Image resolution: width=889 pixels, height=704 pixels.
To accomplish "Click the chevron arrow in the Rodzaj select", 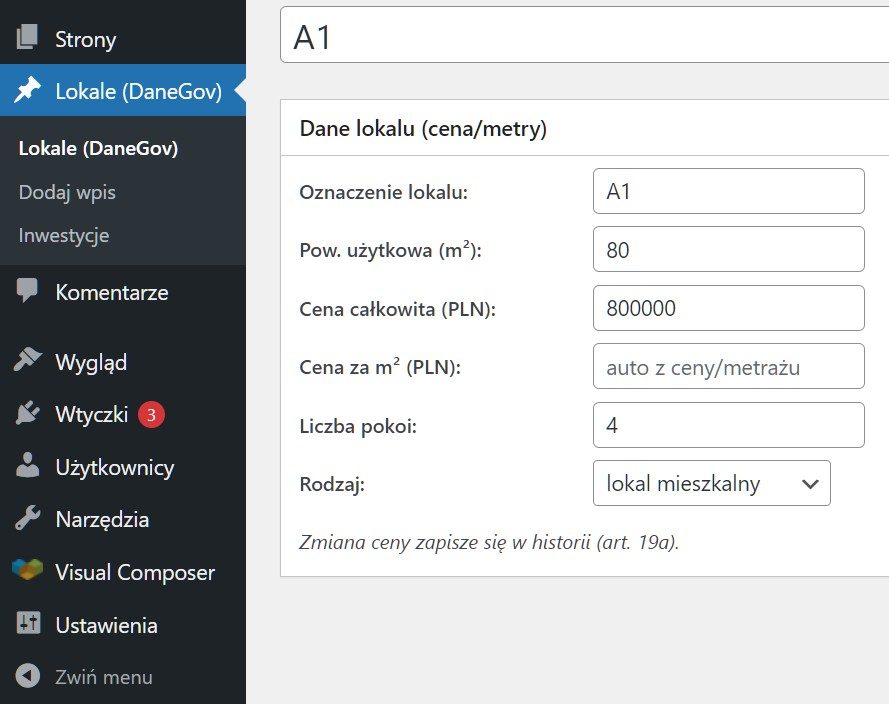I will tap(810, 484).
